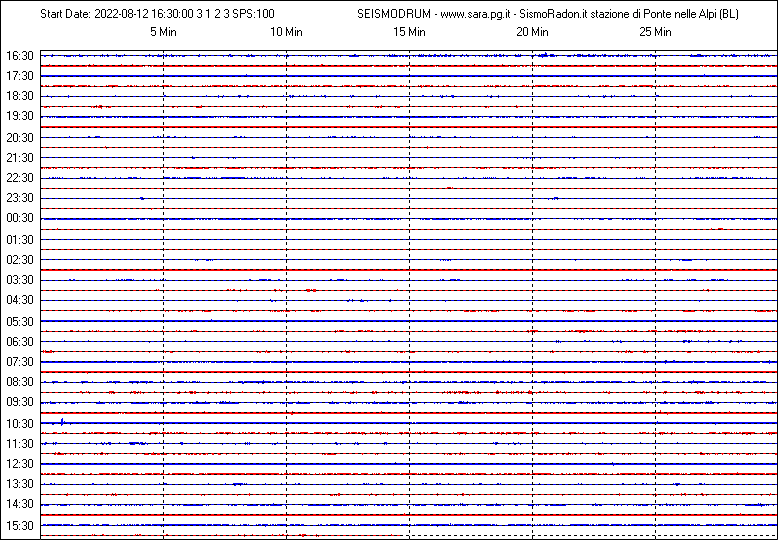
Task: Click the 14:30 time label
Action: coord(20,504)
